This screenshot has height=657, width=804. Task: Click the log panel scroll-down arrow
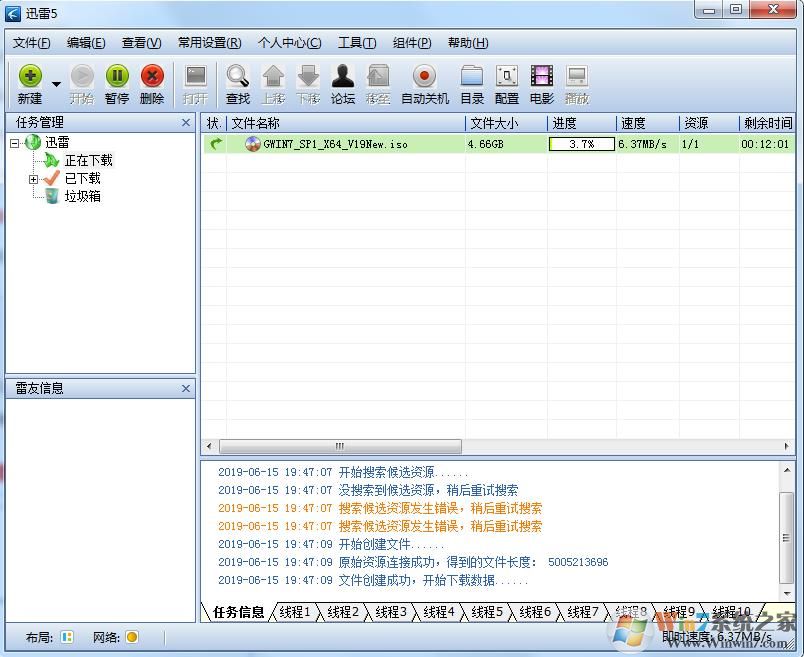(x=787, y=594)
